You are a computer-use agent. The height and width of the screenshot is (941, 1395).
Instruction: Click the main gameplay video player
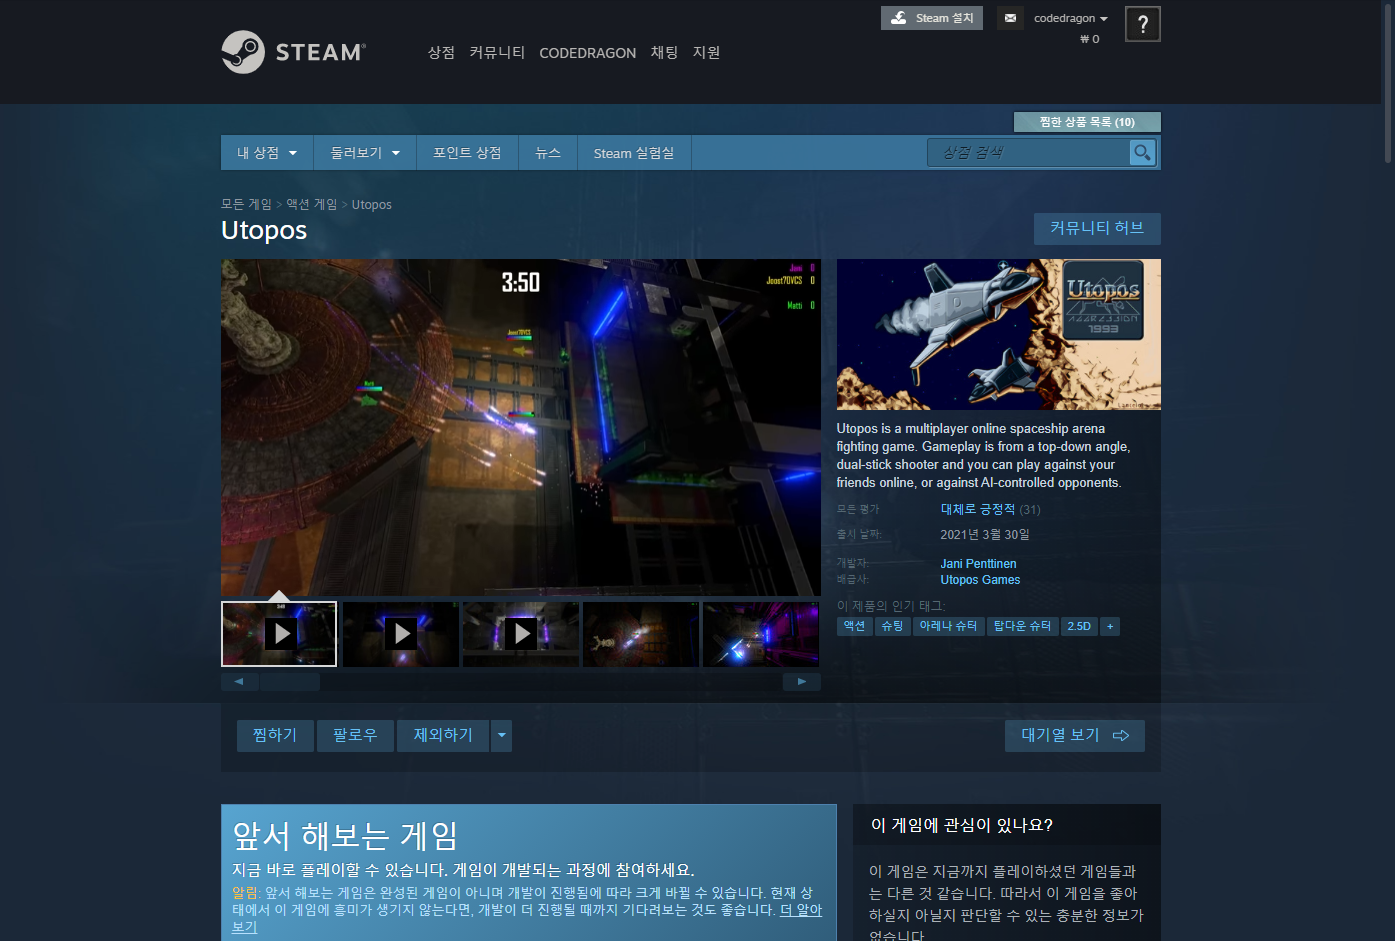coord(521,428)
